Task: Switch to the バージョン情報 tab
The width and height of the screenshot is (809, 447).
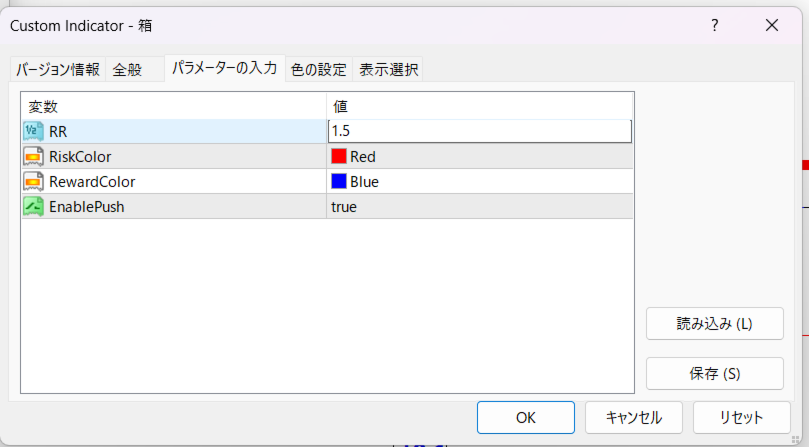Action: 58,69
